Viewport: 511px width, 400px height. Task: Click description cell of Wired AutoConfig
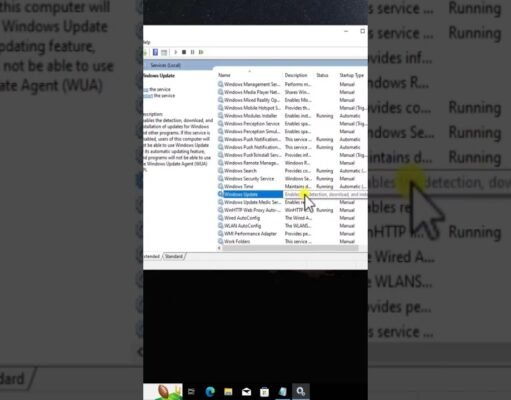298,218
